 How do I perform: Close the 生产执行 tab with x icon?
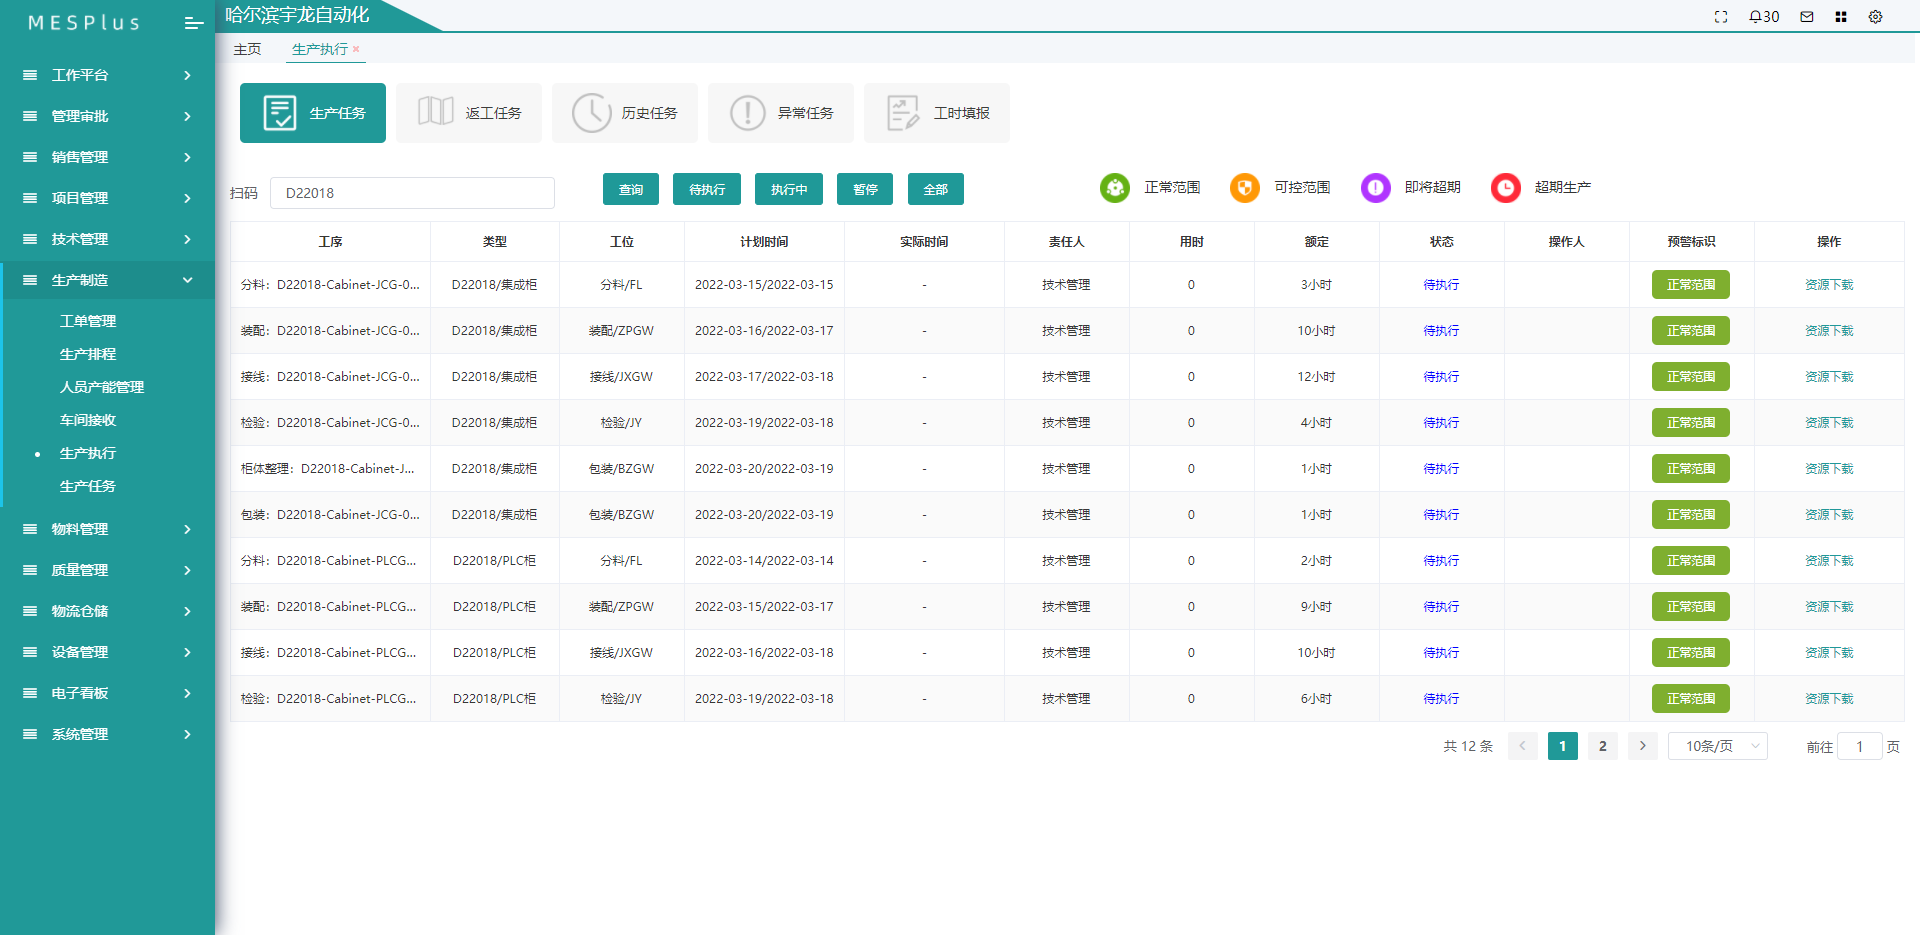coord(356,49)
